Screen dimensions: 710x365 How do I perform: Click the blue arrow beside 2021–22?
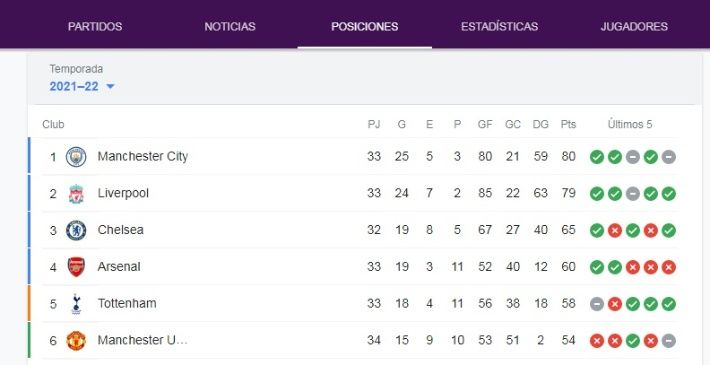coord(110,86)
